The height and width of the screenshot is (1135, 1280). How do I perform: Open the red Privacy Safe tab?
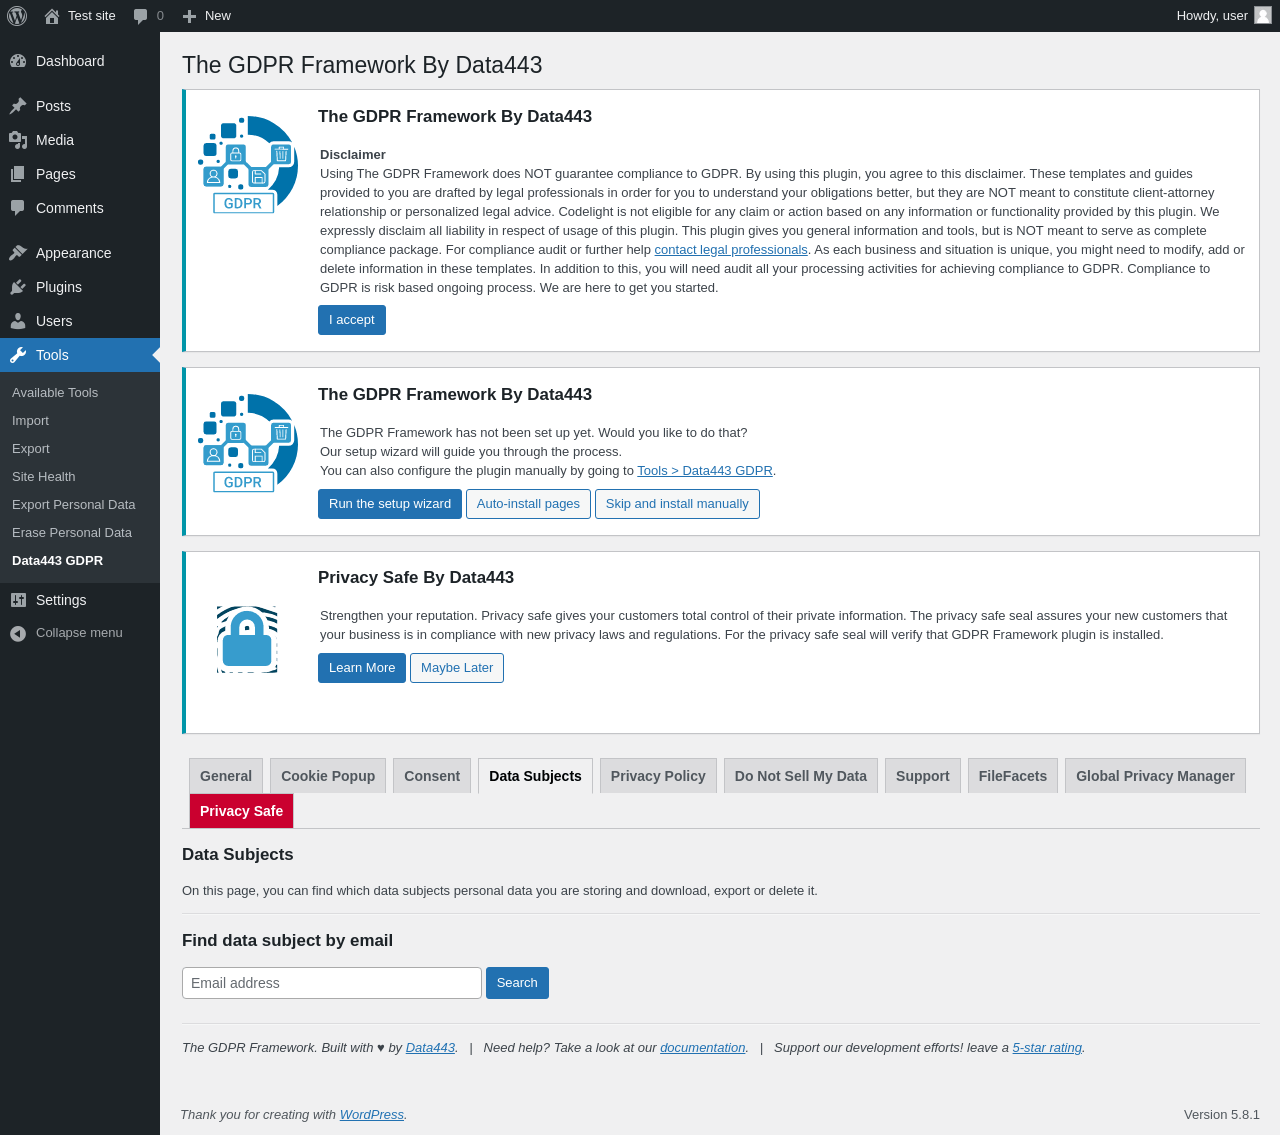pyautogui.click(x=241, y=811)
